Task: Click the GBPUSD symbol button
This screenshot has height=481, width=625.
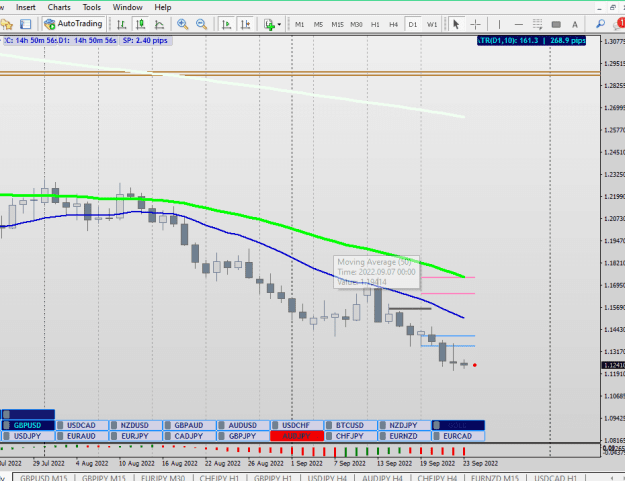Action: [x=28, y=425]
